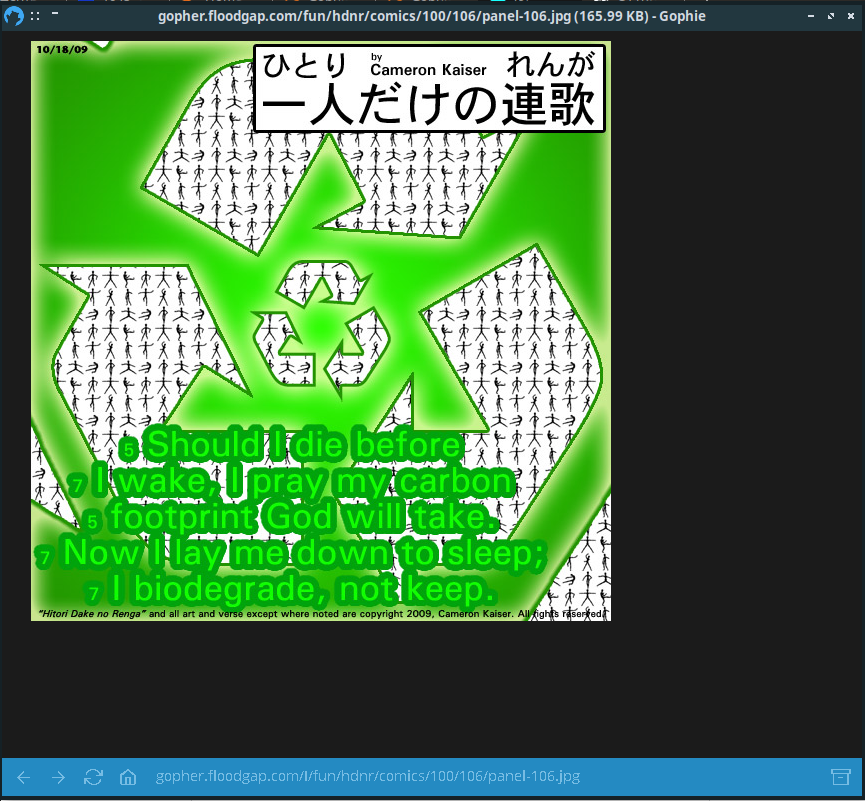Go back to the previous Gopher page

[x=24, y=777]
